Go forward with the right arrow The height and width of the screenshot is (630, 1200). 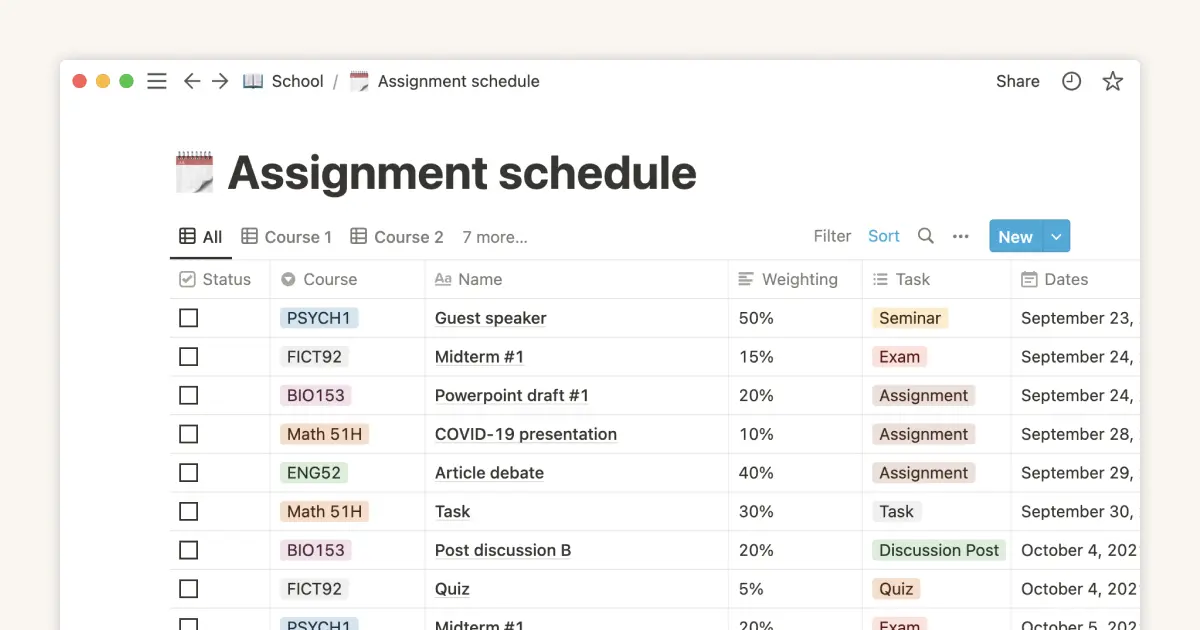[x=220, y=82]
